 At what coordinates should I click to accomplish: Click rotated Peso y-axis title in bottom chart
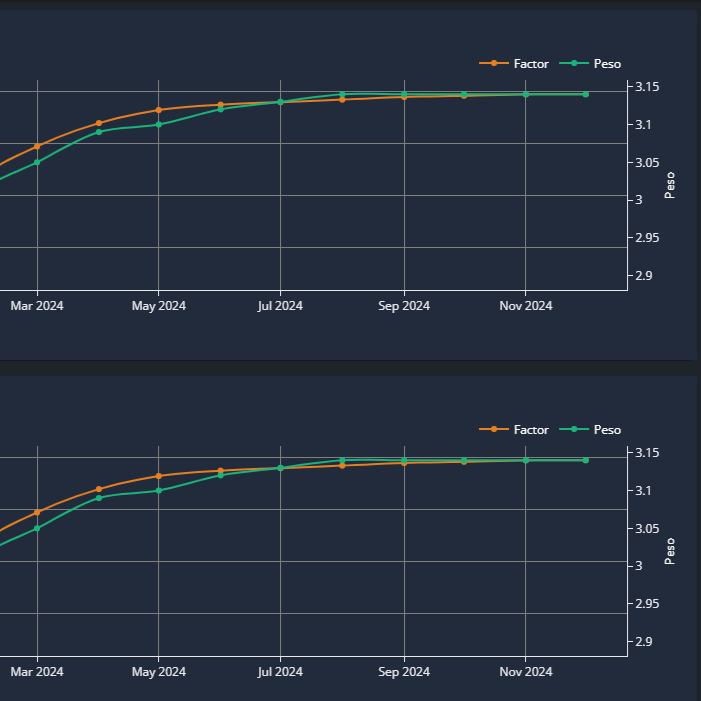(x=670, y=552)
